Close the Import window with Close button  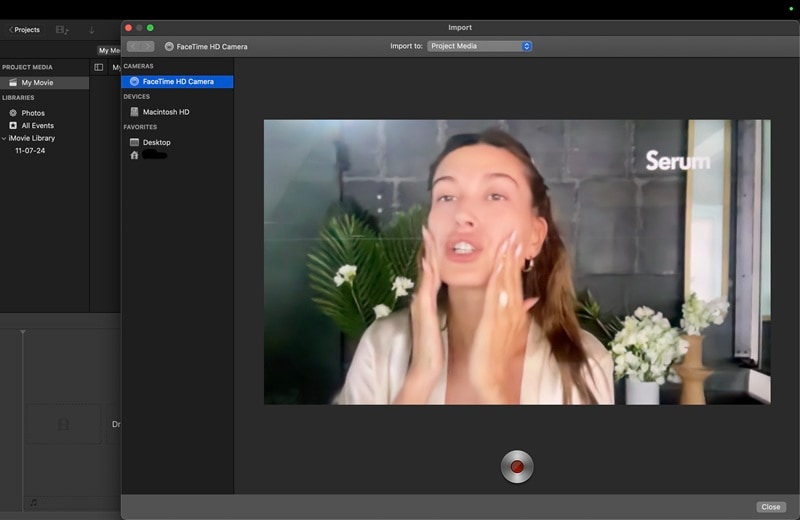[770, 507]
